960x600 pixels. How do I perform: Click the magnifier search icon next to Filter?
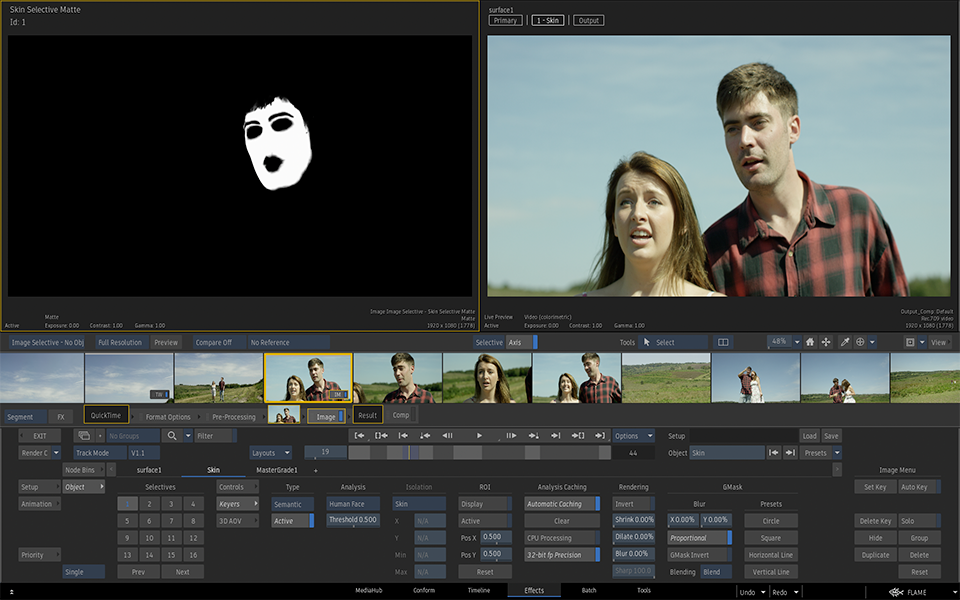pyautogui.click(x=173, y=436)
